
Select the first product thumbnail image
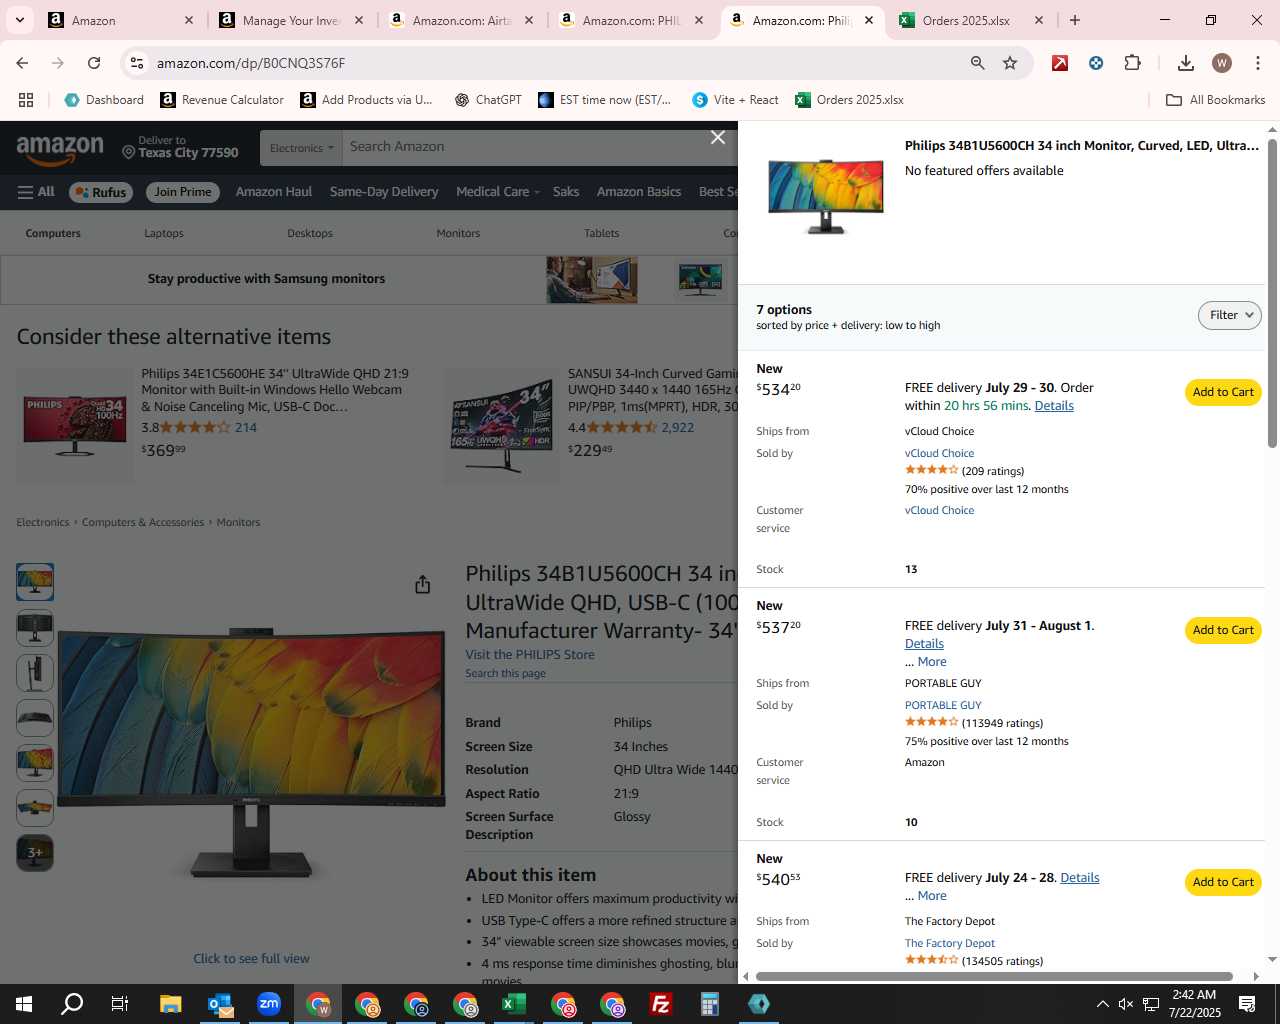tap(35, 582)
